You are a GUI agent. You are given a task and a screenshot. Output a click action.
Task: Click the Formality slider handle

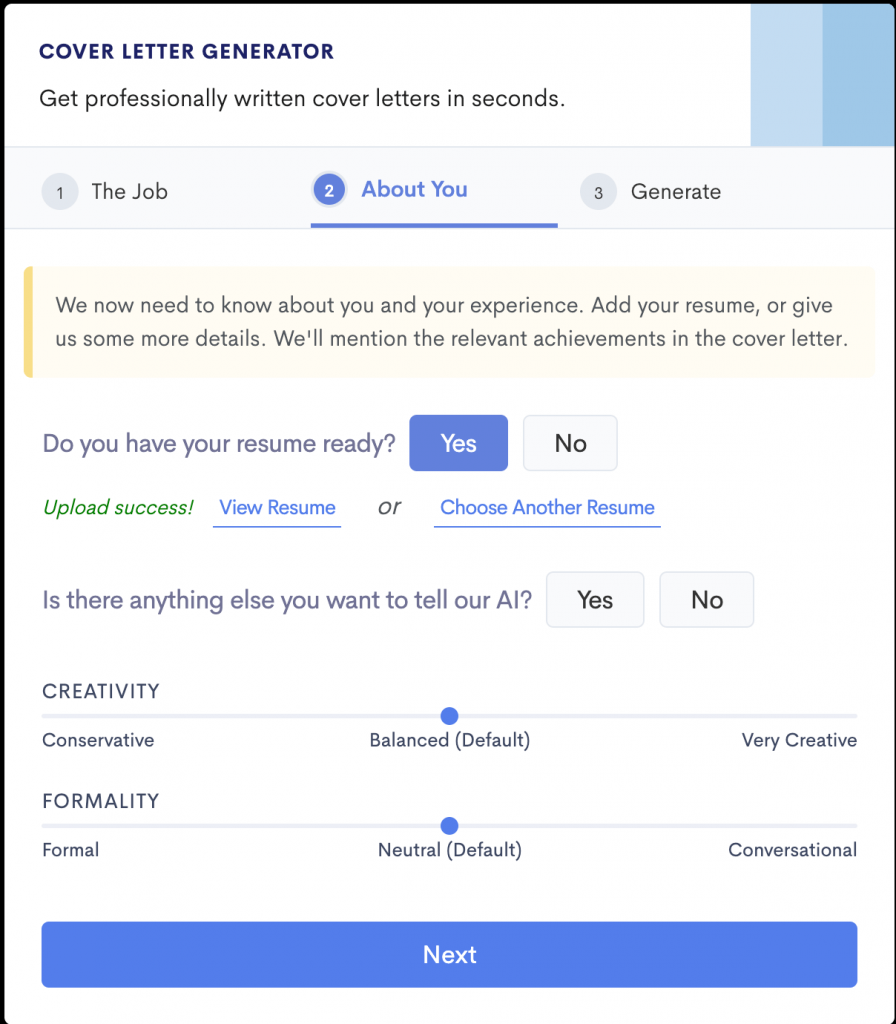[449, 826]
